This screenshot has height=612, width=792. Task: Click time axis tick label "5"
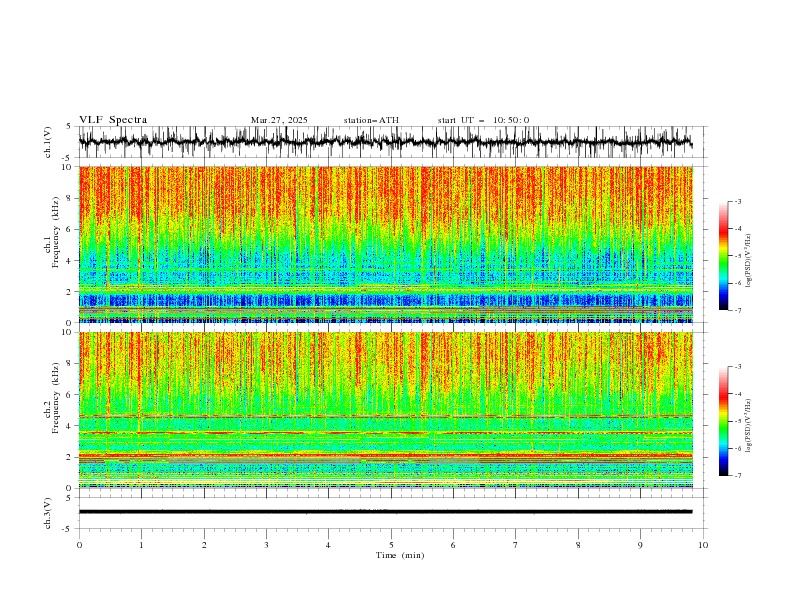click(391, 545)
